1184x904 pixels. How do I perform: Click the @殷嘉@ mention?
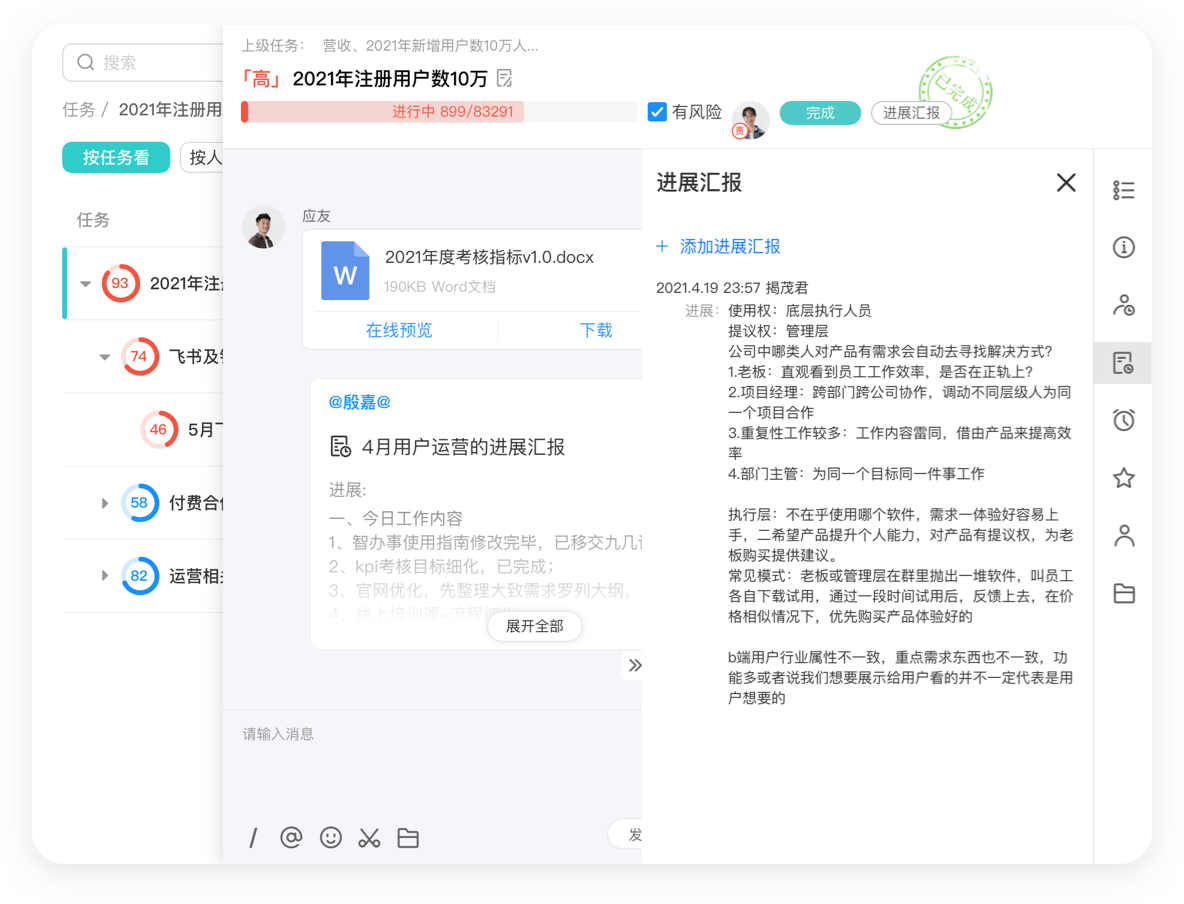(x=359, y=402)
